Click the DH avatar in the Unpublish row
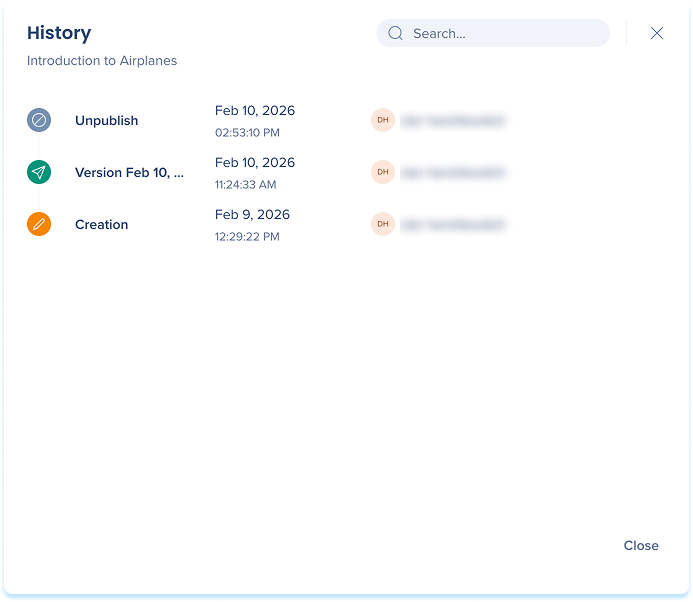Viewport: 693px width, 602px height. click(382, 120)
